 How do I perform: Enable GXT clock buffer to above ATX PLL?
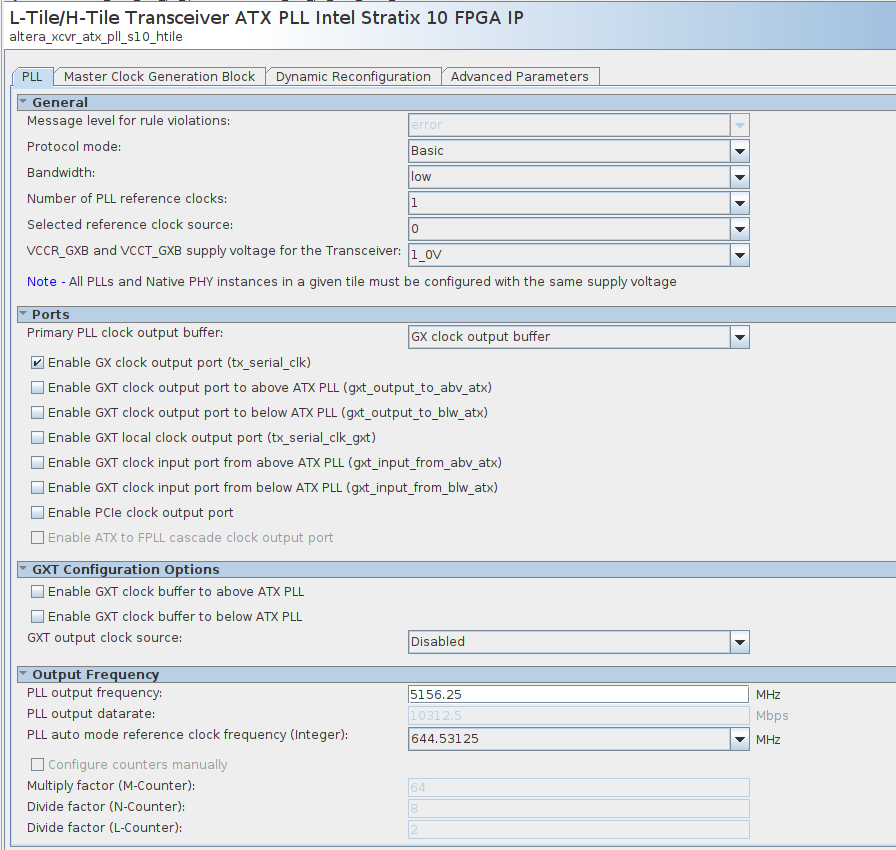(37, 592)
